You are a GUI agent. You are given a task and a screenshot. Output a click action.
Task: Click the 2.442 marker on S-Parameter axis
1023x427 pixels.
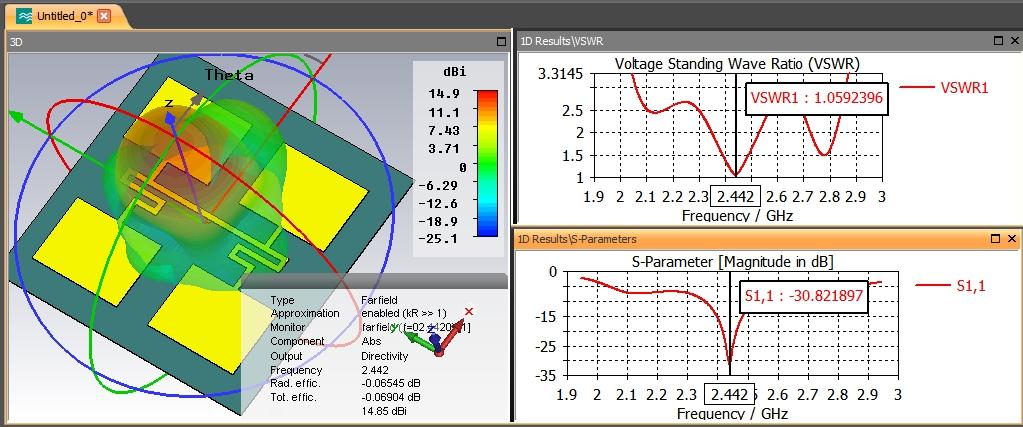click(x=729, y=394)
